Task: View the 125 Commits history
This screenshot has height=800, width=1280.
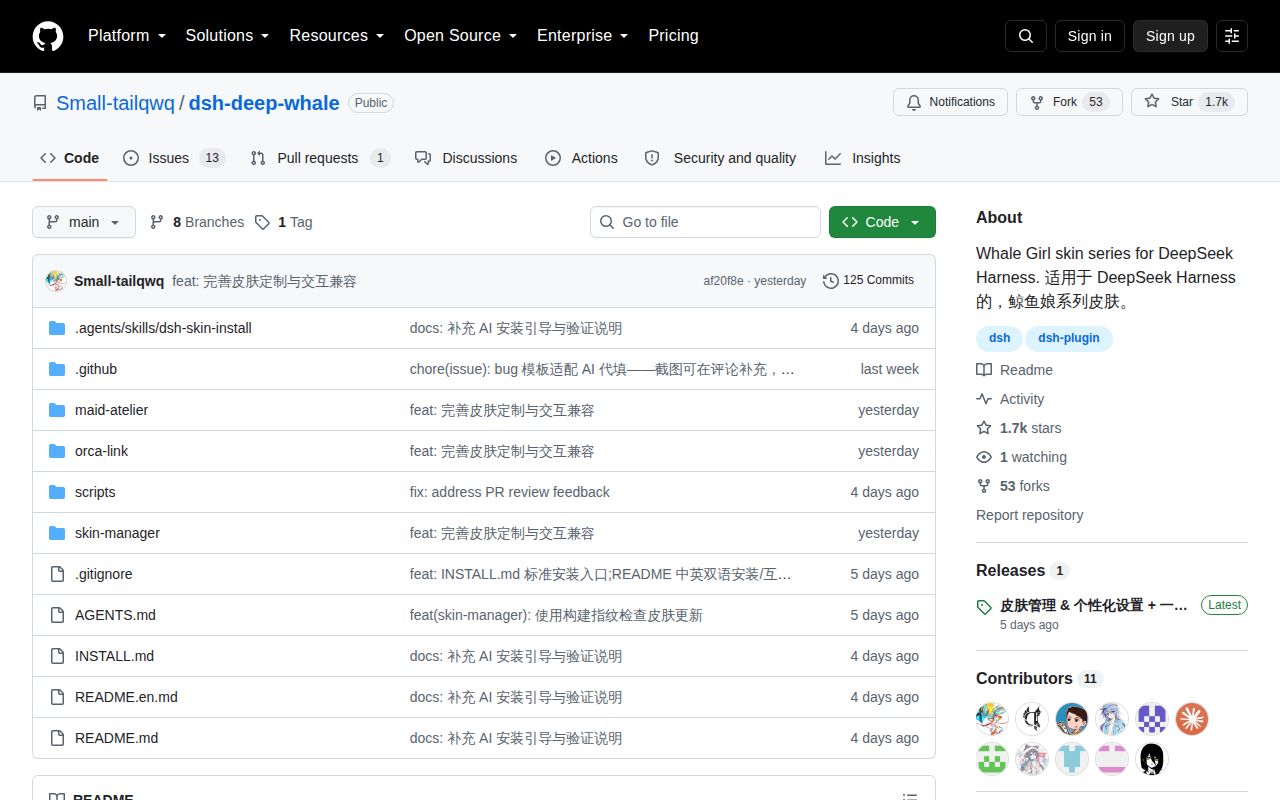Action: pos(868,280)
